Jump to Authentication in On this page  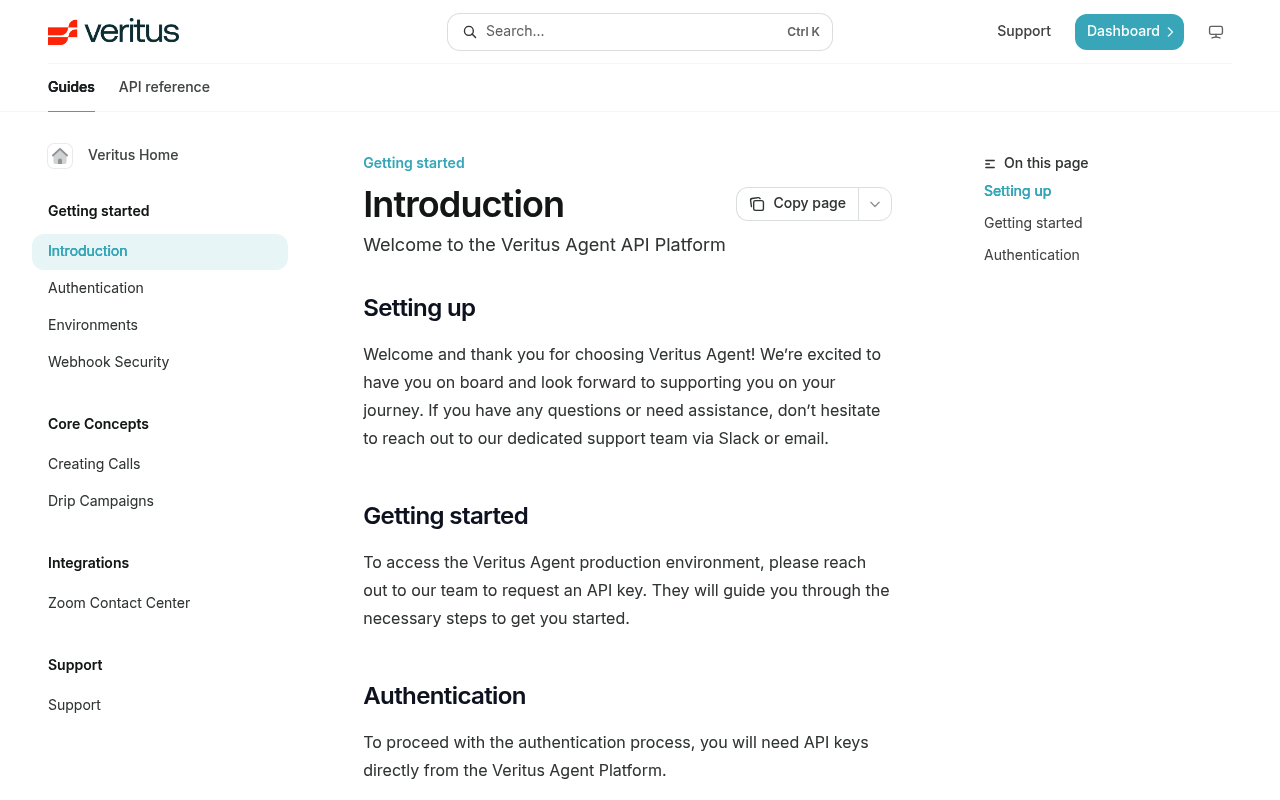(1032, 255)
